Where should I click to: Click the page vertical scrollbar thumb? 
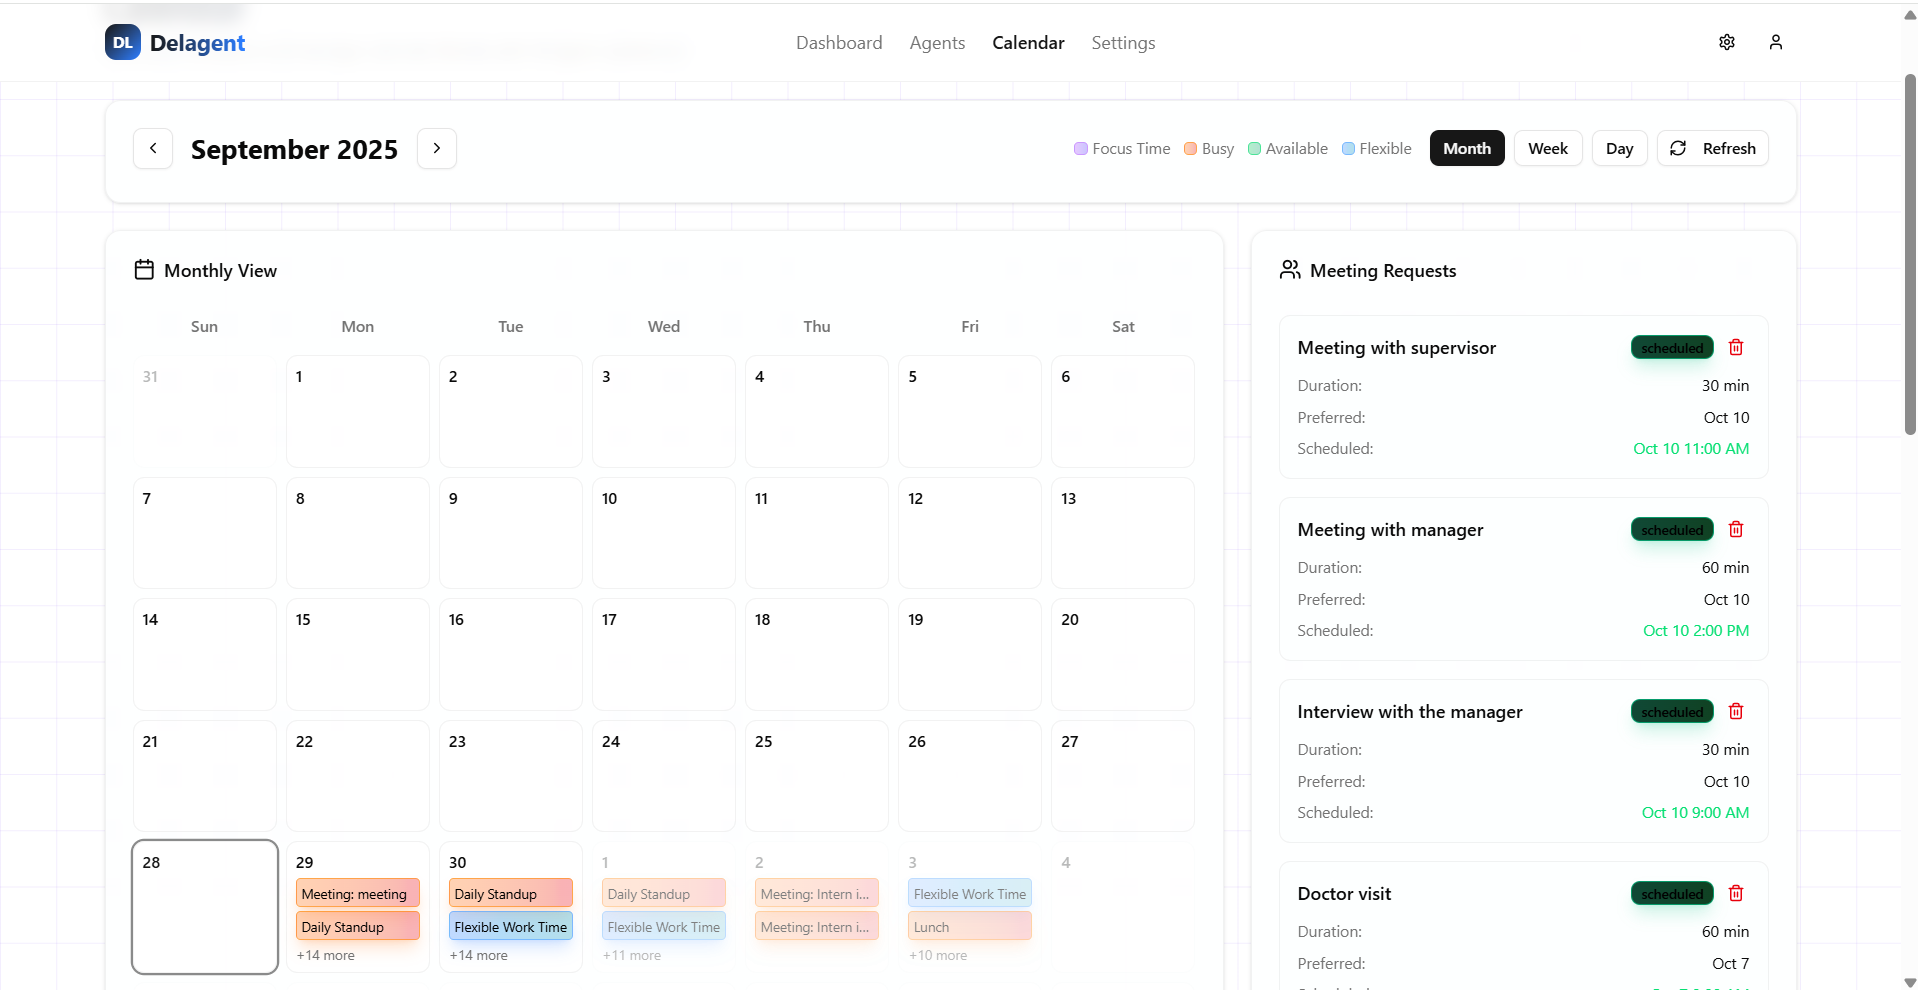coord(1910,254)
